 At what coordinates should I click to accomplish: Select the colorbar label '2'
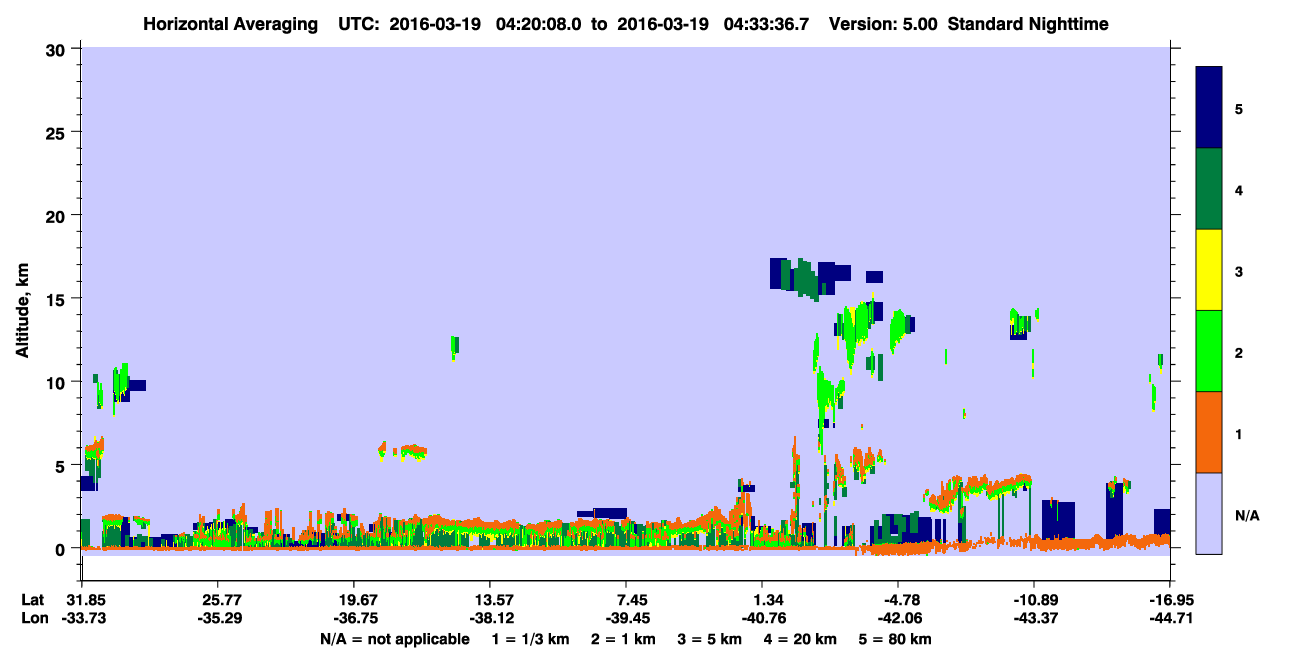click(1239, 353)
